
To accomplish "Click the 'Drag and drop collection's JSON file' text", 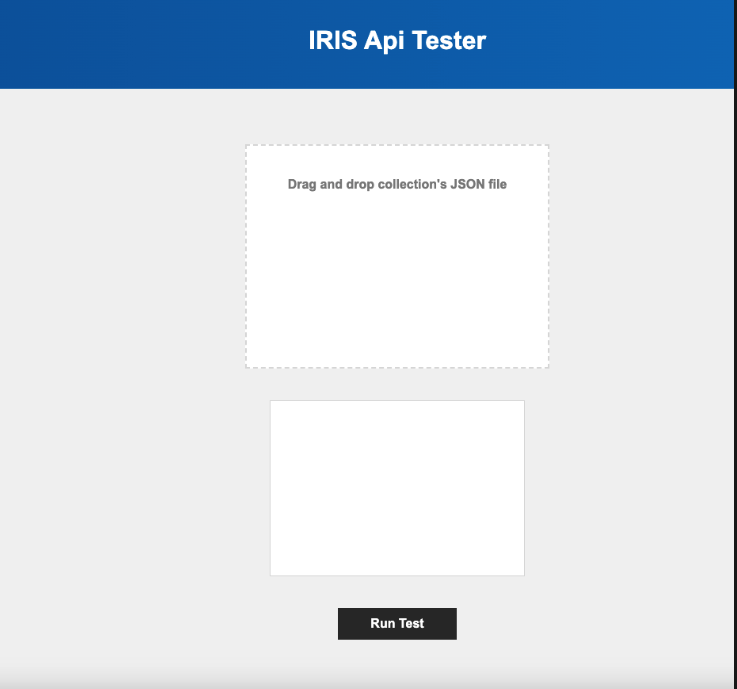I will coord(397,184).
